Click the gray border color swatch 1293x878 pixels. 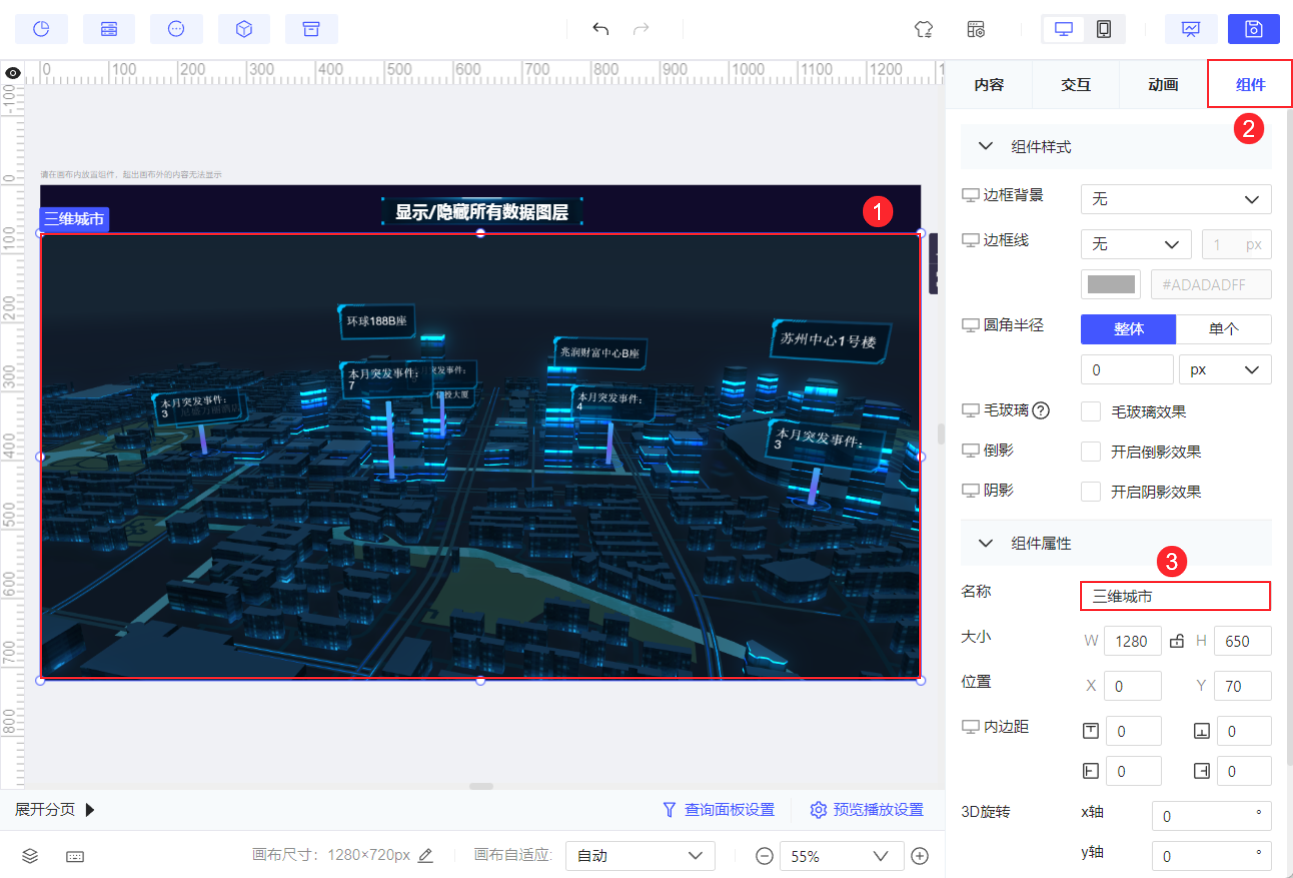(1111, 284)
